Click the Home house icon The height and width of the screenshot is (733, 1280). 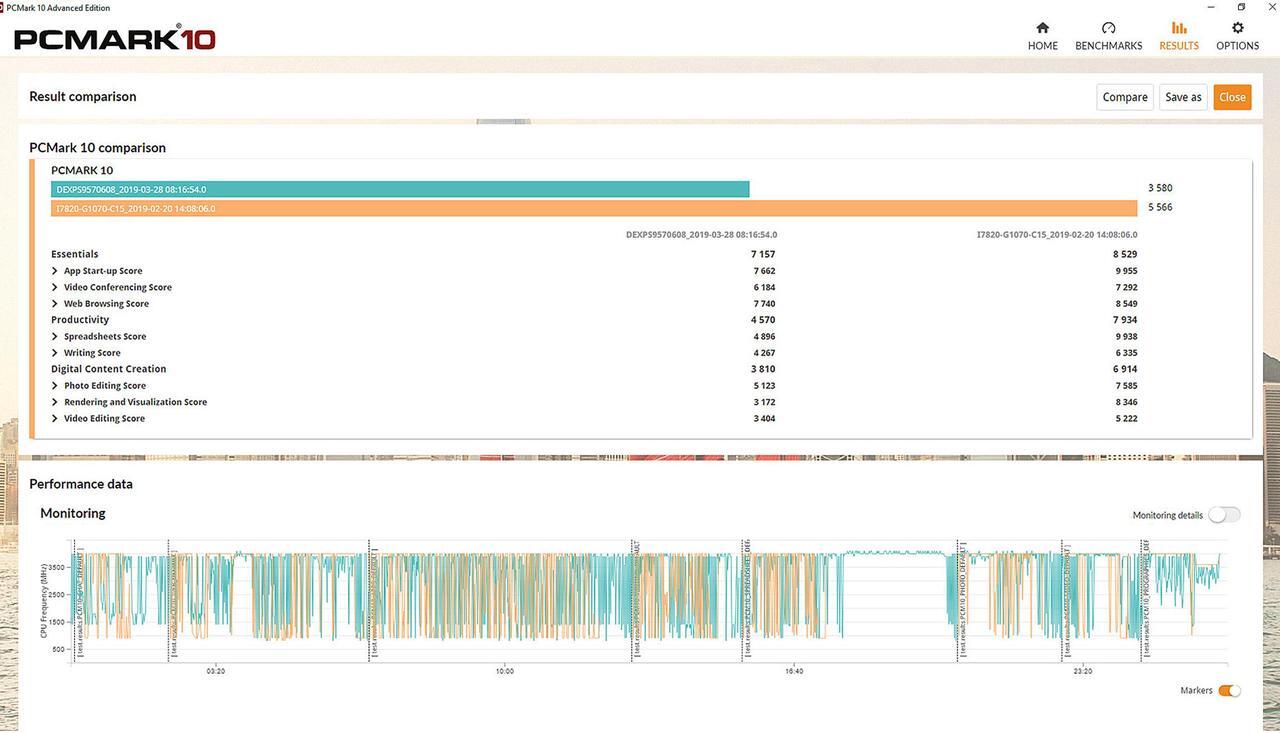1042,28
